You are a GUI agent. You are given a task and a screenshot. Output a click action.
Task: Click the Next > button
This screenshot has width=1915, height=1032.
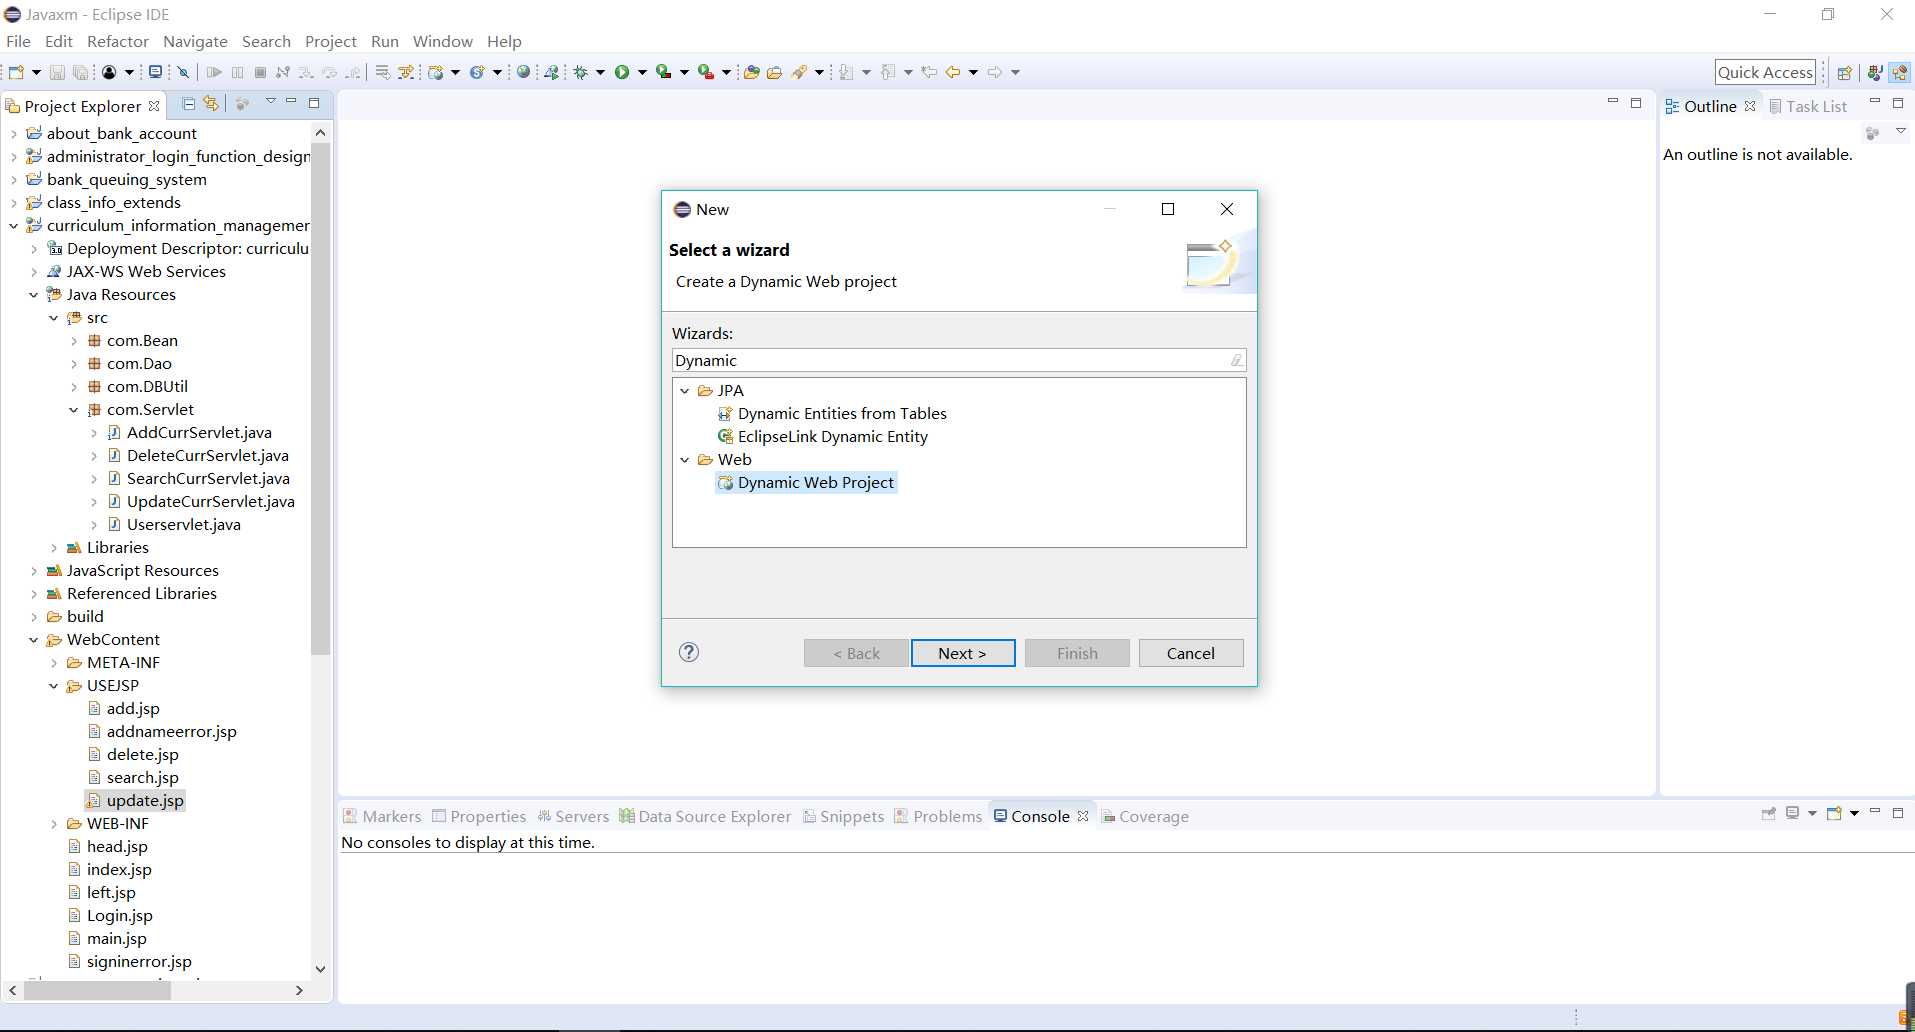pos(963,653)
